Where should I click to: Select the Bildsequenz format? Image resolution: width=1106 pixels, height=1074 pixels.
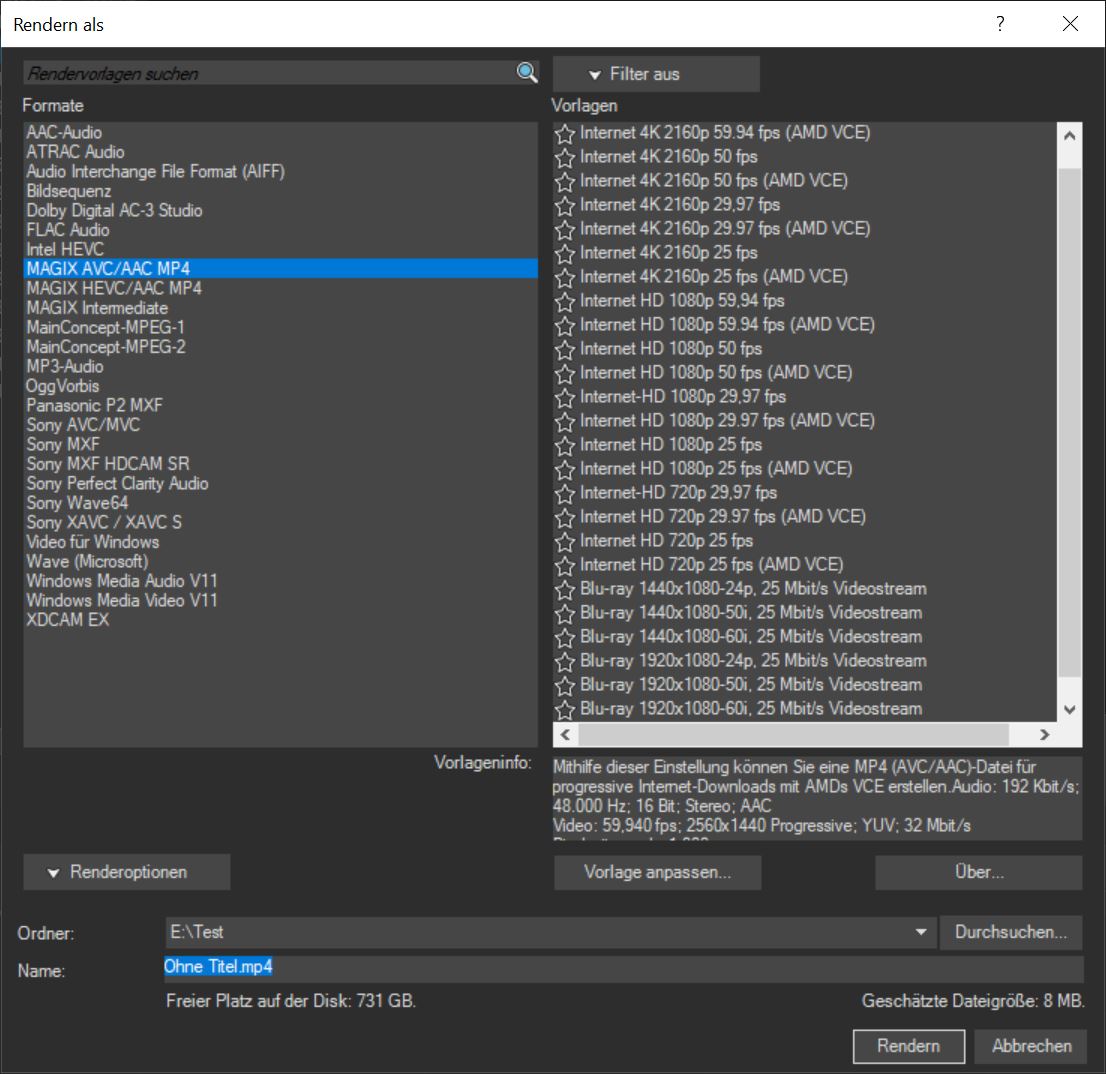(281, 191)
